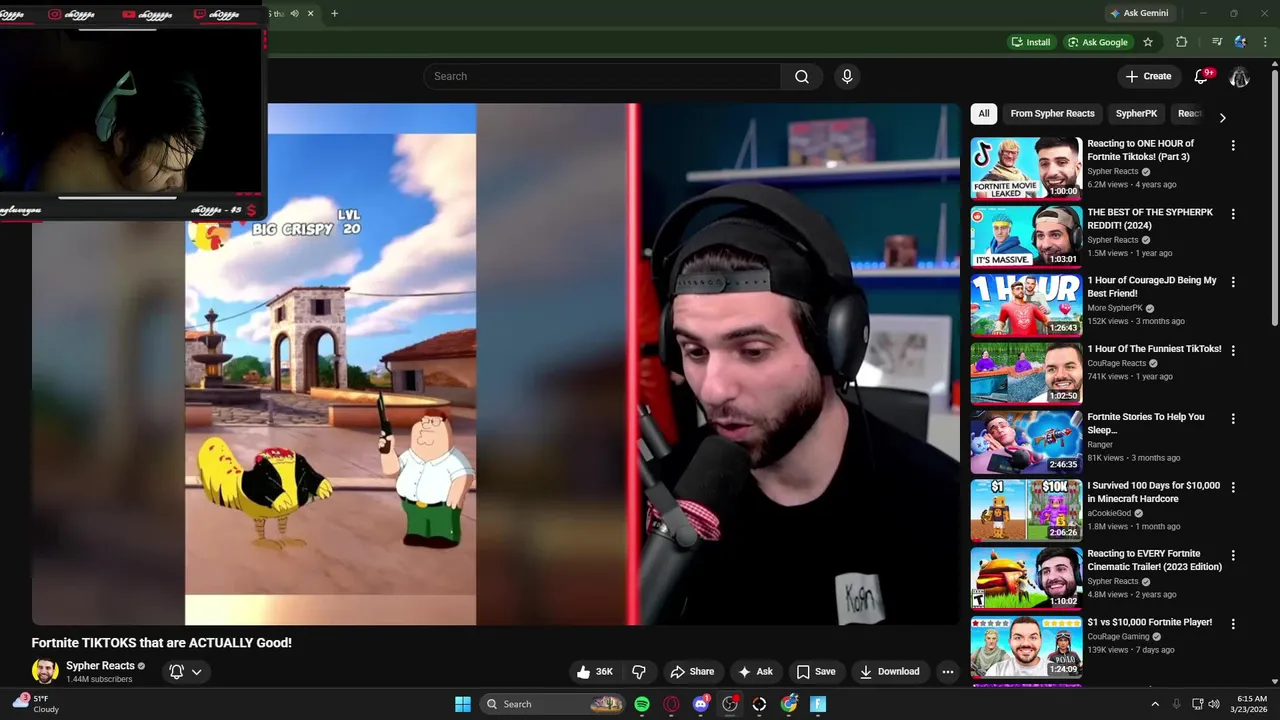The width and height of the screenshot is (1280, 720).
Task: Select the 'All' filter chip
Action: point(984,114)
